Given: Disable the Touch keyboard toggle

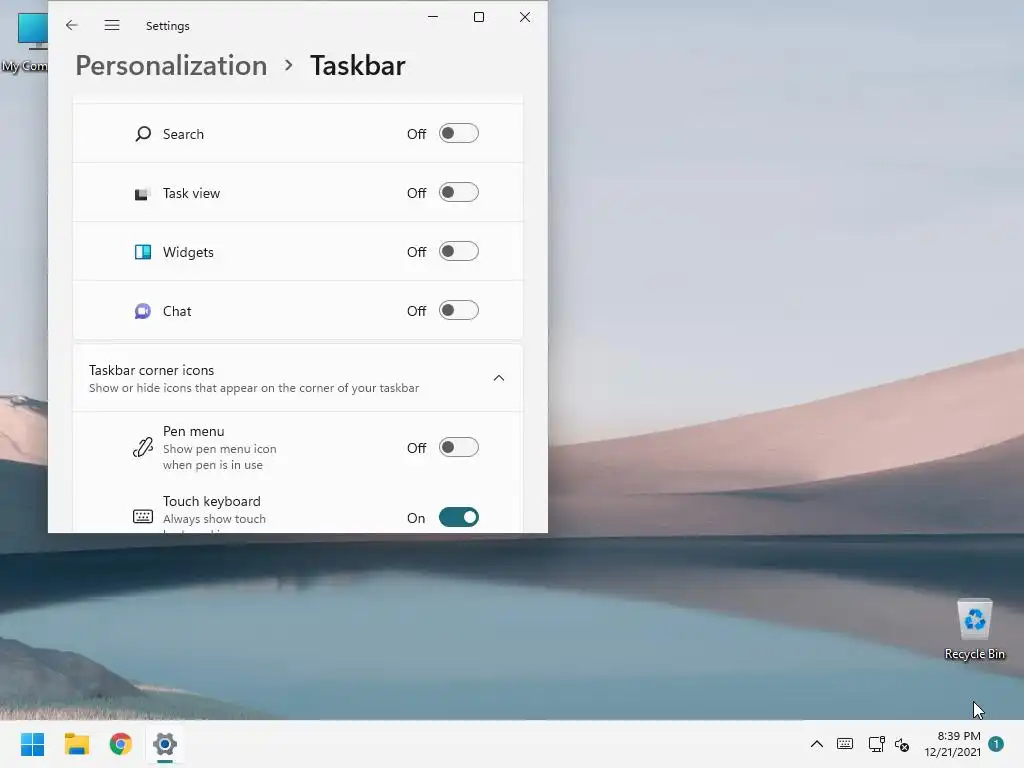Looking at the screenshot, I should 458,517.
